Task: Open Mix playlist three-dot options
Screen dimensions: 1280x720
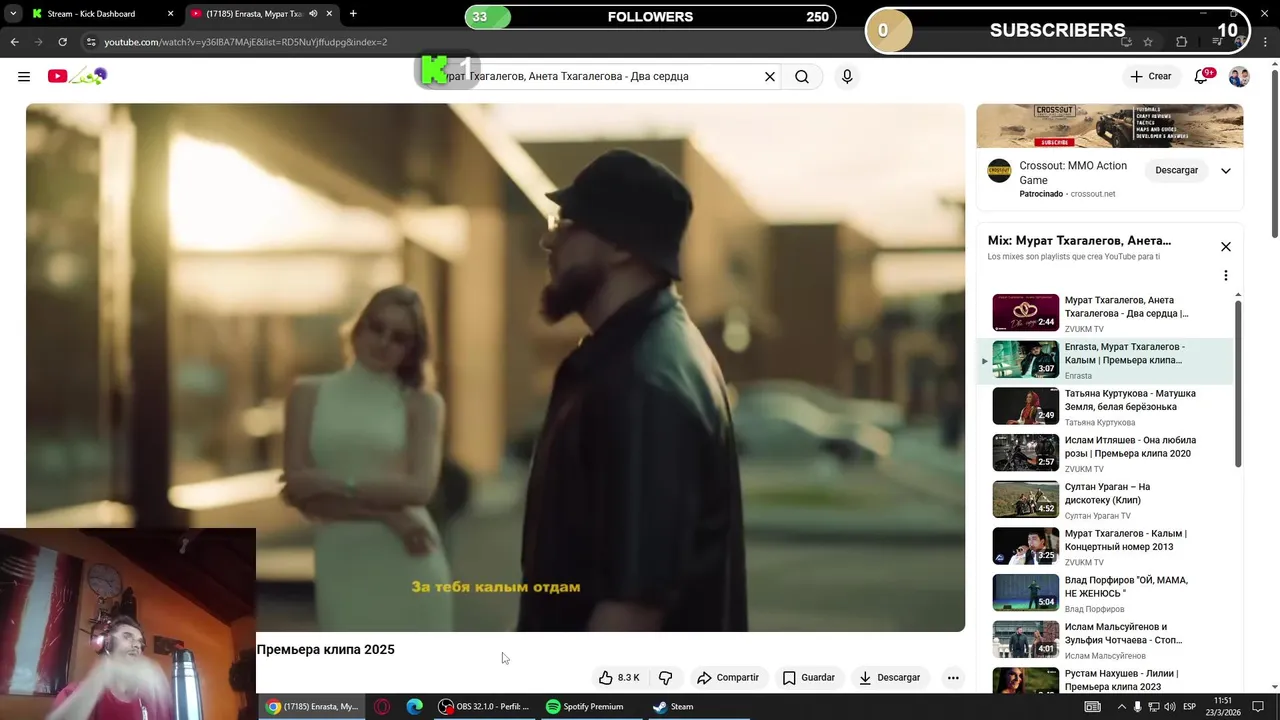Action: (x=1226, y=276)
